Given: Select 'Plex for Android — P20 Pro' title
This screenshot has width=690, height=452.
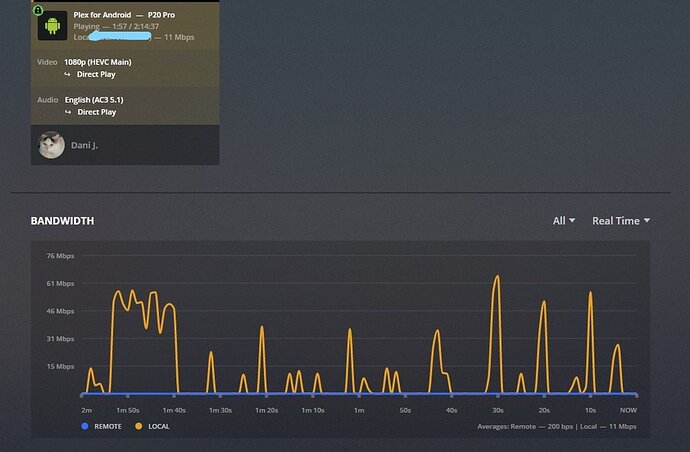Looking at the screenshot, I should pos(124,15).
